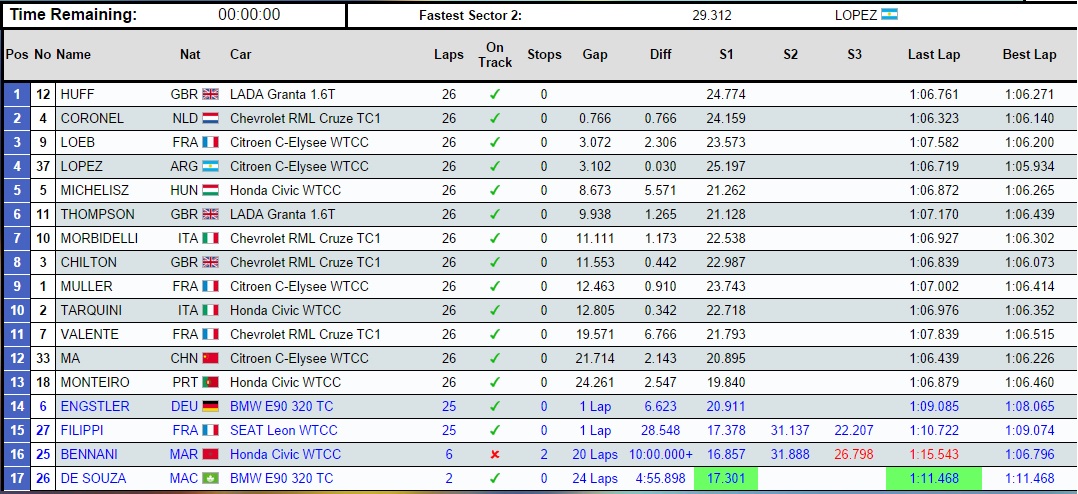Viewport: 1078px width, 494px height.
Task: Click the Portuguese flag next to MONTEIRO
Action: 210,383
